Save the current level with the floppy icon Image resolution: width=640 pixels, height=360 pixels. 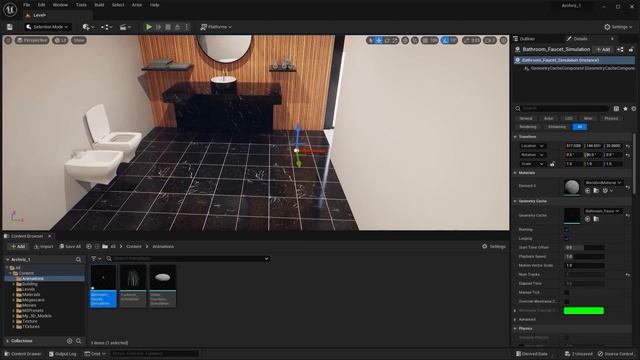point(9,27)
